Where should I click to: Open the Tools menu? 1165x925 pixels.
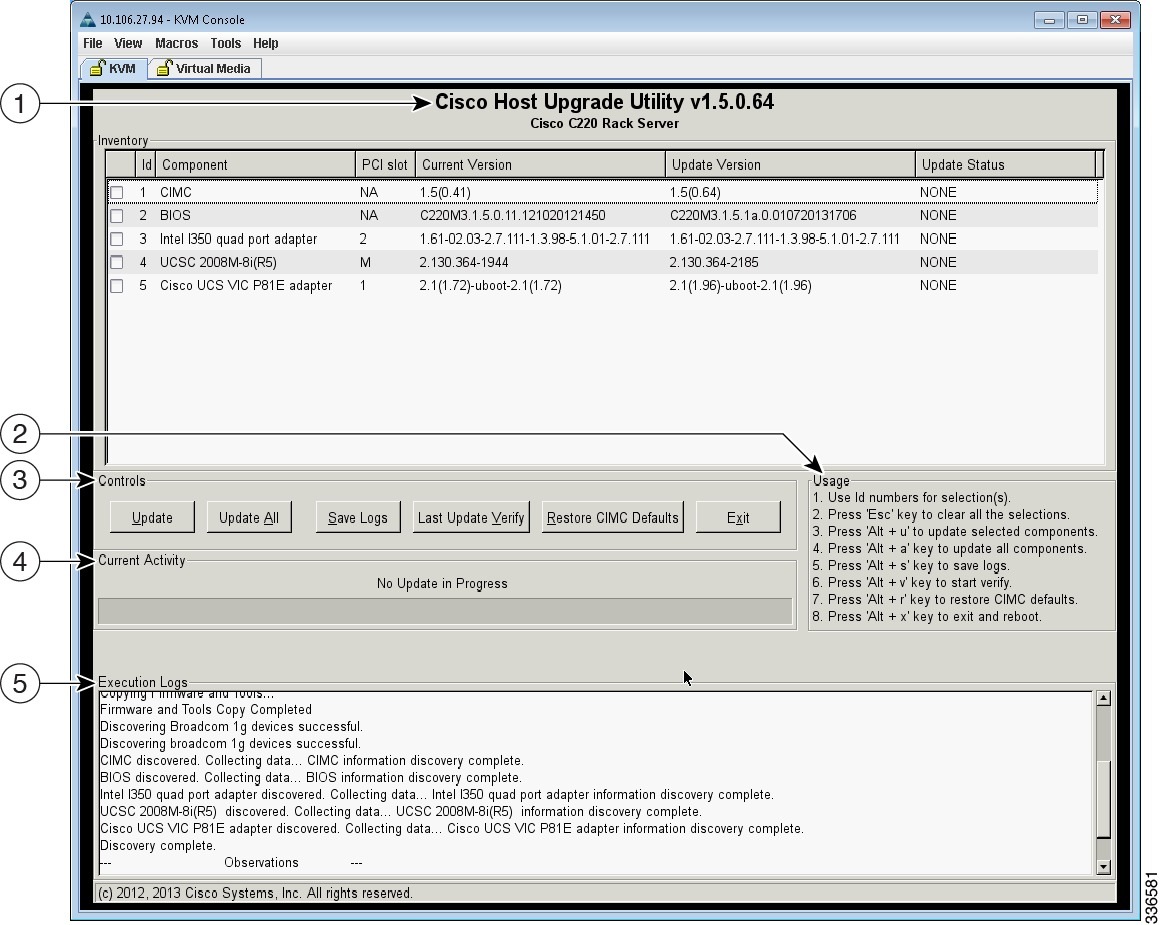tap(225, 43)
